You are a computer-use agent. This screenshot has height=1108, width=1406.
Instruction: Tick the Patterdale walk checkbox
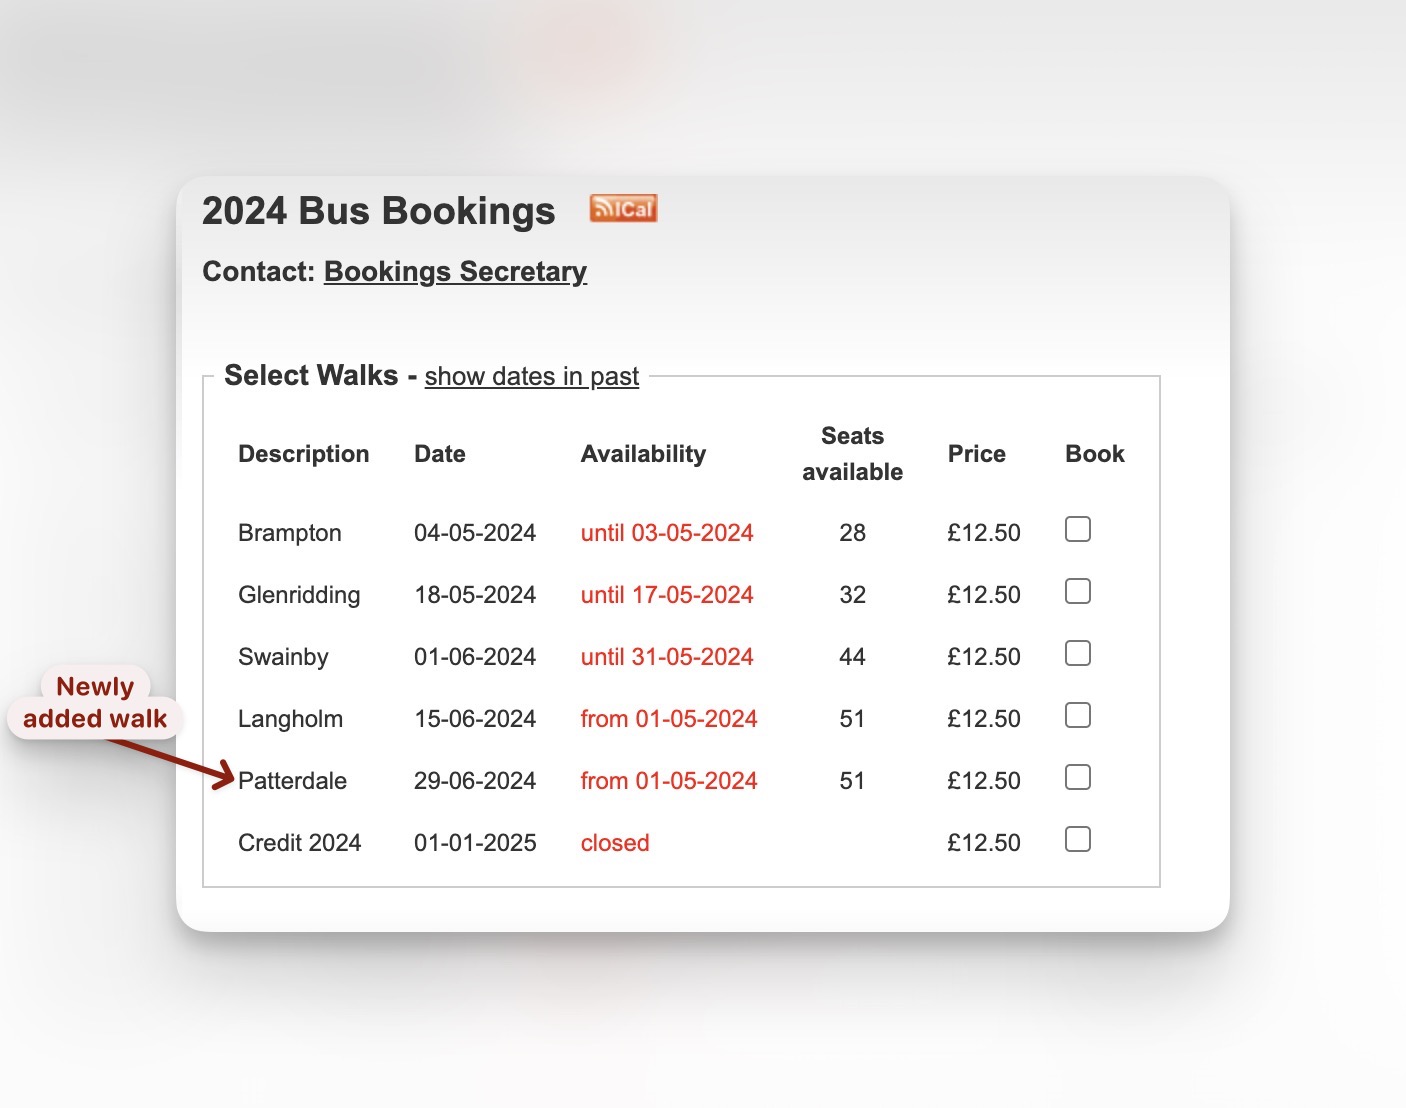1077,777
